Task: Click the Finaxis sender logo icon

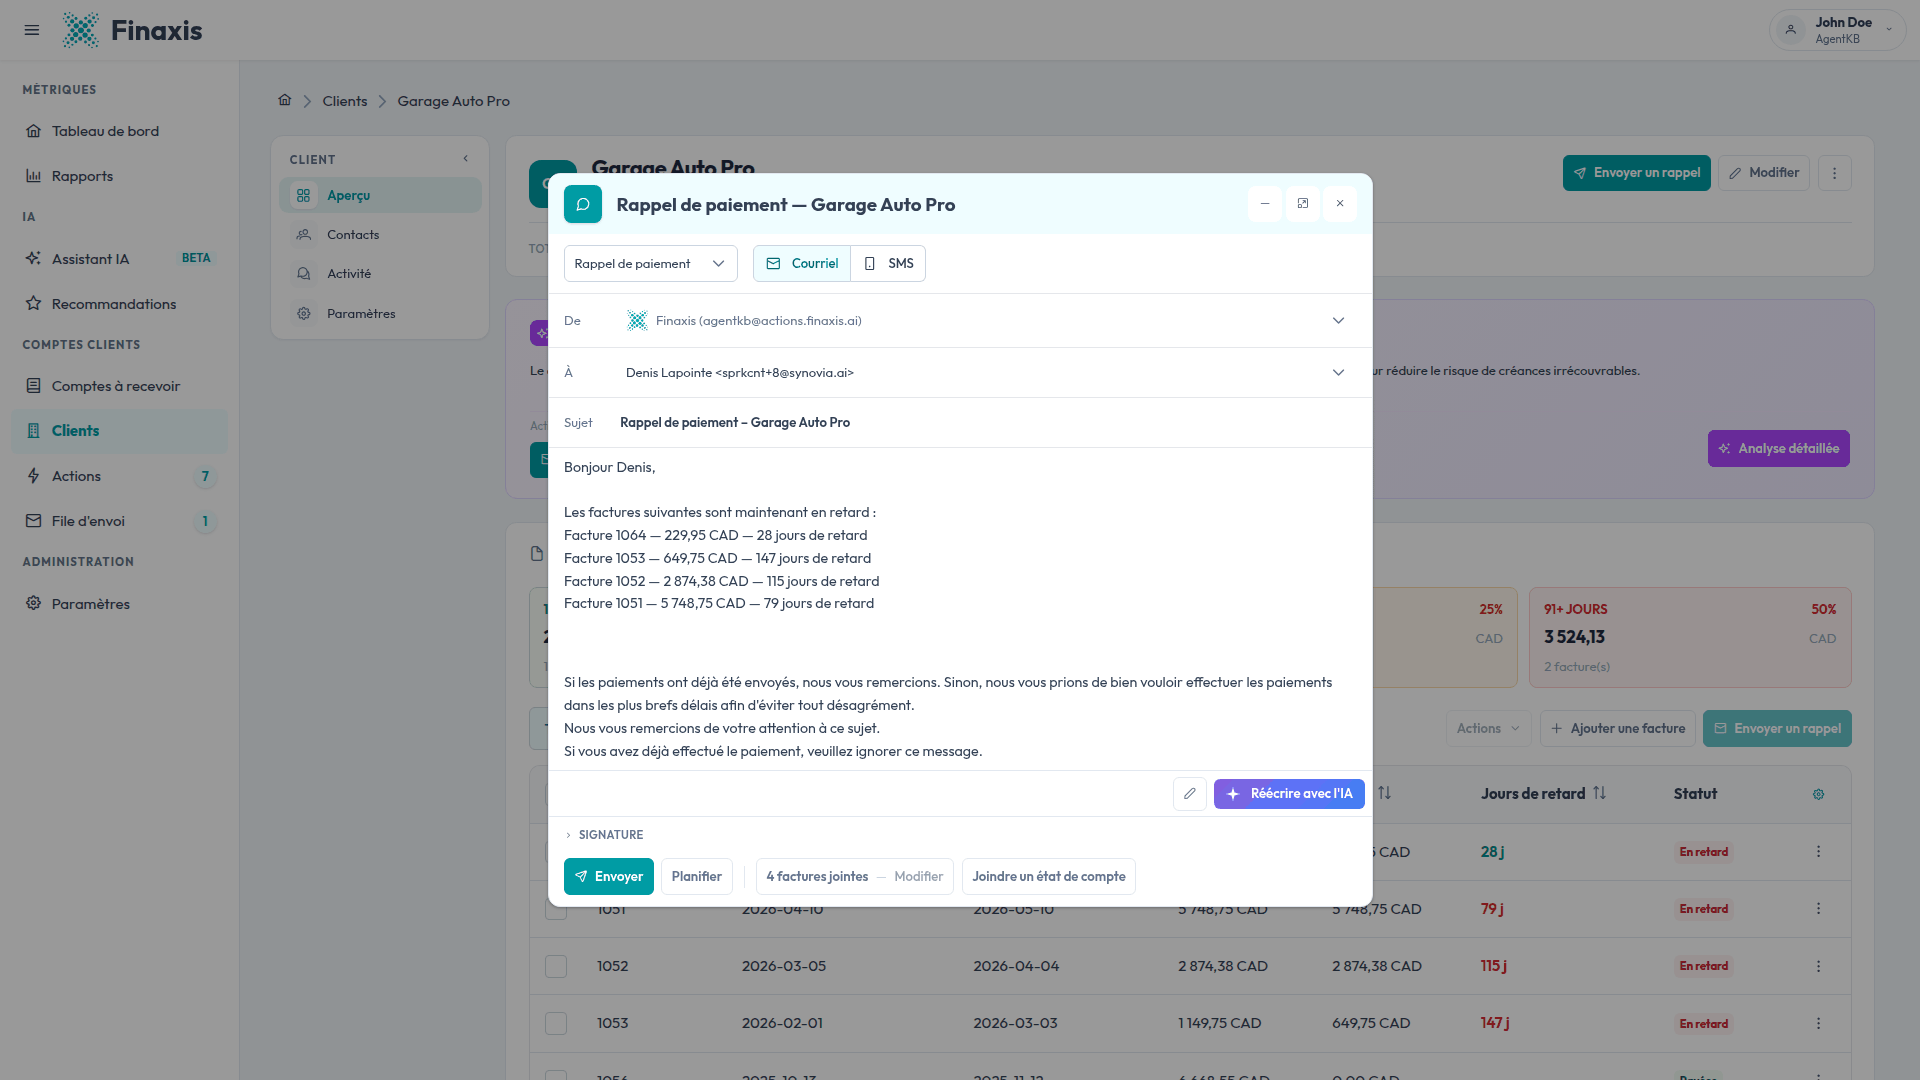Action: tap(636, 321)
